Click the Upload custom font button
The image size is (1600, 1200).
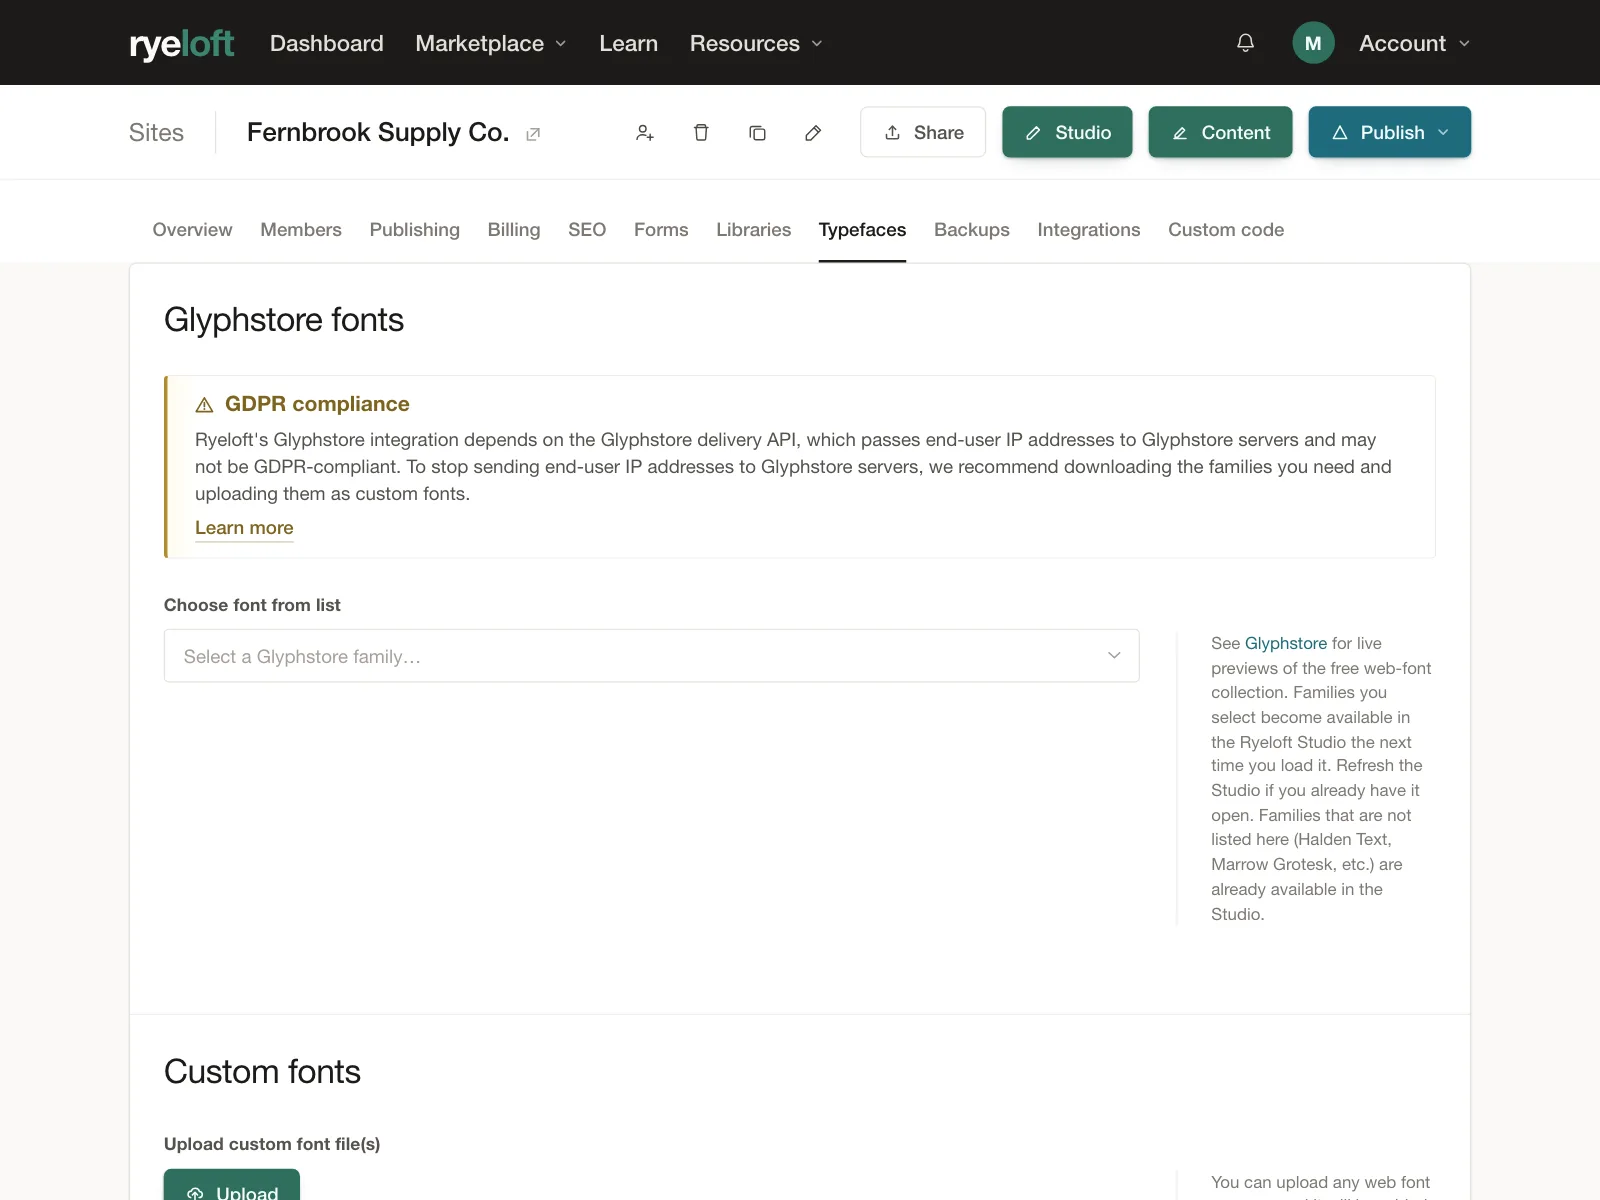coord(232,1185)
